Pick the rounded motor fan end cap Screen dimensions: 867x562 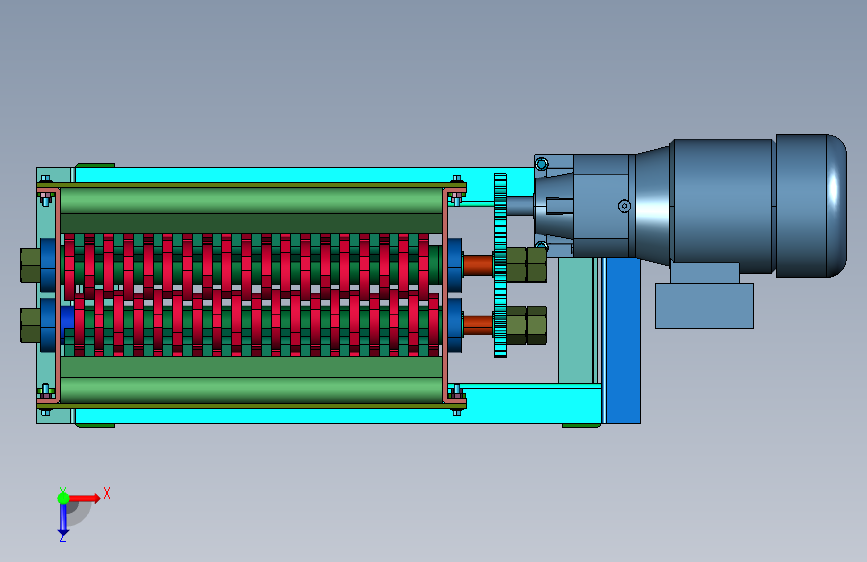[x=811, y=206]
